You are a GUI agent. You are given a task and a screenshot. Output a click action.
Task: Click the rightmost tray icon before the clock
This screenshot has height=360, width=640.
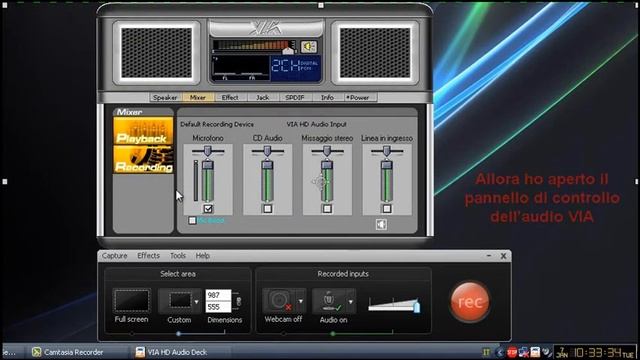[x=547, y=352]
